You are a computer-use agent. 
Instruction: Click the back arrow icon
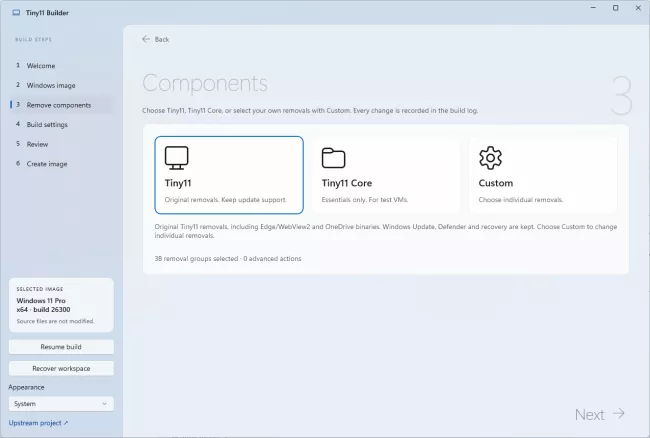point(146,39)
